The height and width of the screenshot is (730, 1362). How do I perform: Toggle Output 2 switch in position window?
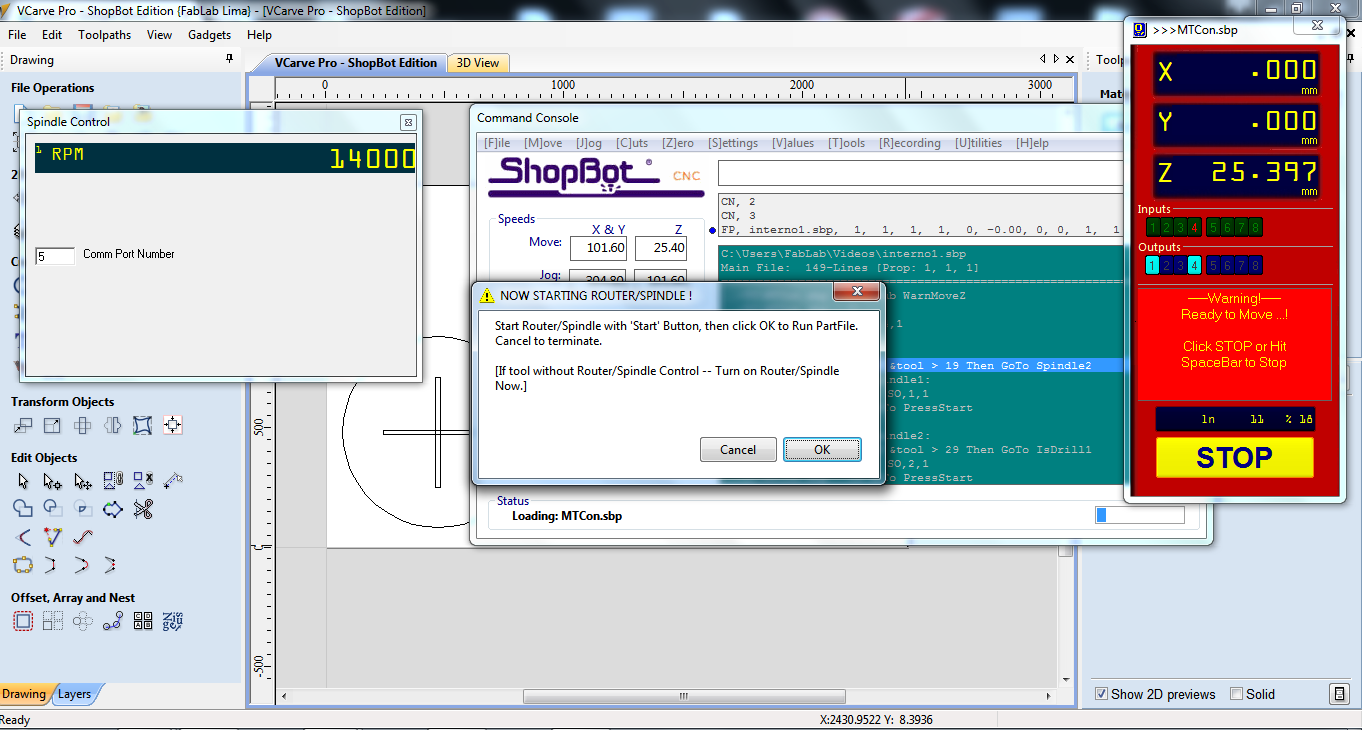tap(1165, 265)
